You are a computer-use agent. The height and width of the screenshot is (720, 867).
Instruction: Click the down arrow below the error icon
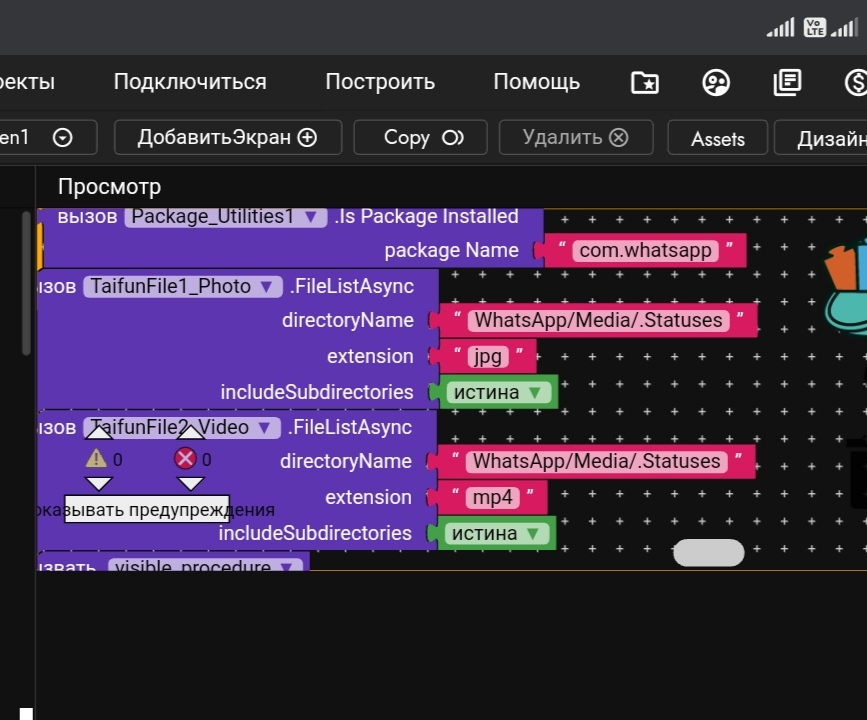coord(190,484)
